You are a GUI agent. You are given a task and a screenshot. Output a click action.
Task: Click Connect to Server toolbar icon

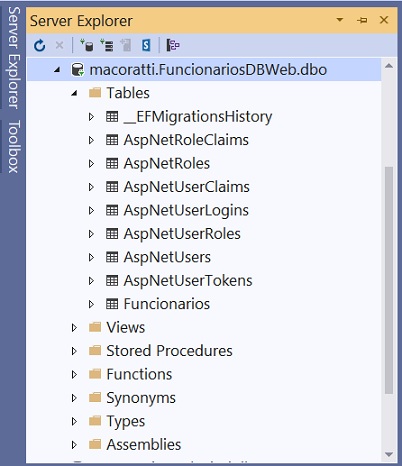pos(107,45)
